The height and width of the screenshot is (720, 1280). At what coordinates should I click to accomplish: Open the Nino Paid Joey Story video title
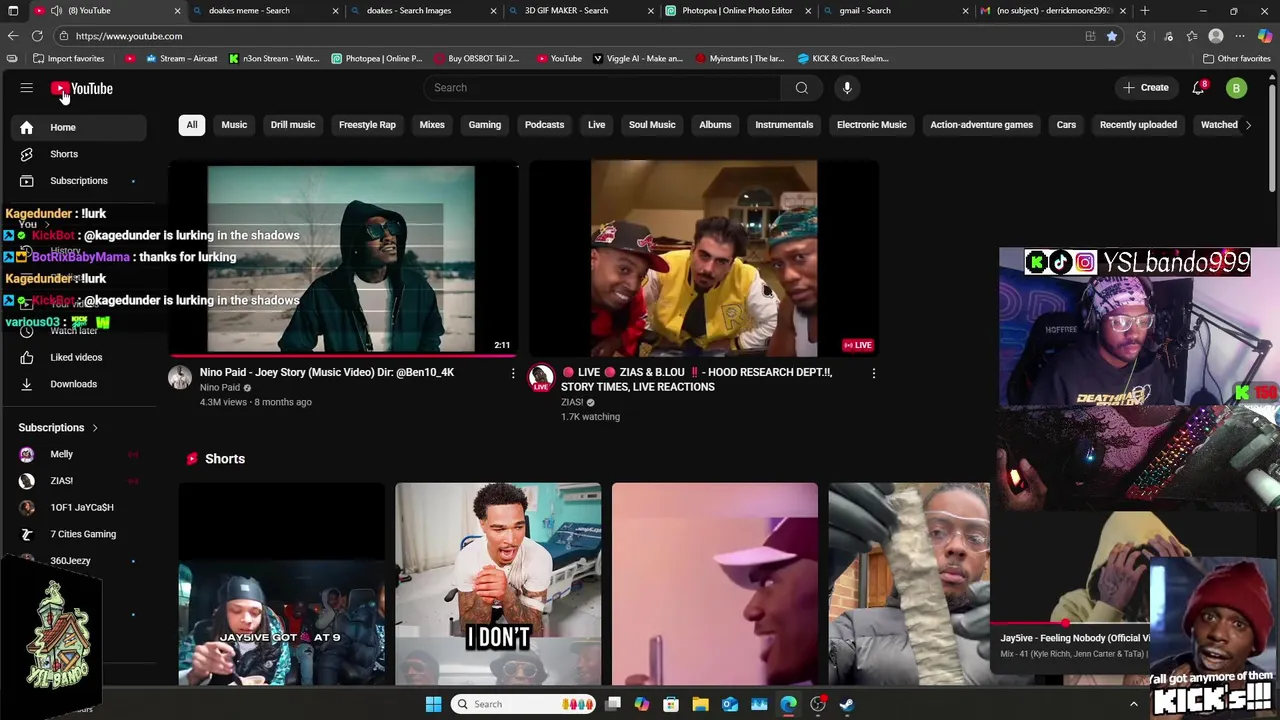point(327,372)
